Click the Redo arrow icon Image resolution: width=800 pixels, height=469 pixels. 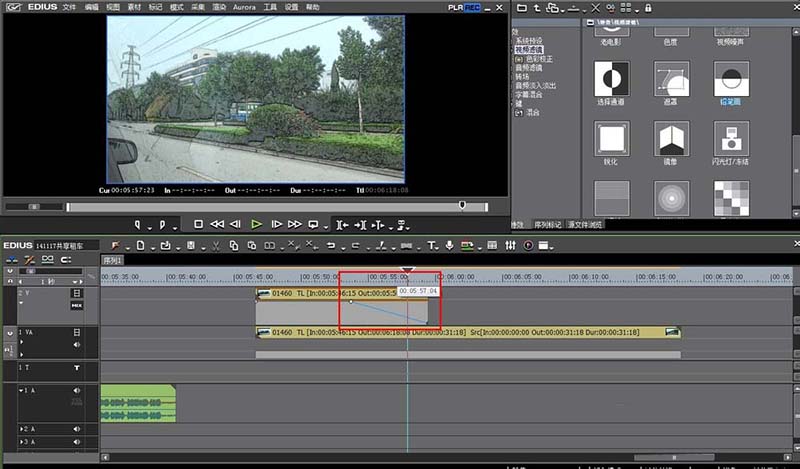pos(355,246)
